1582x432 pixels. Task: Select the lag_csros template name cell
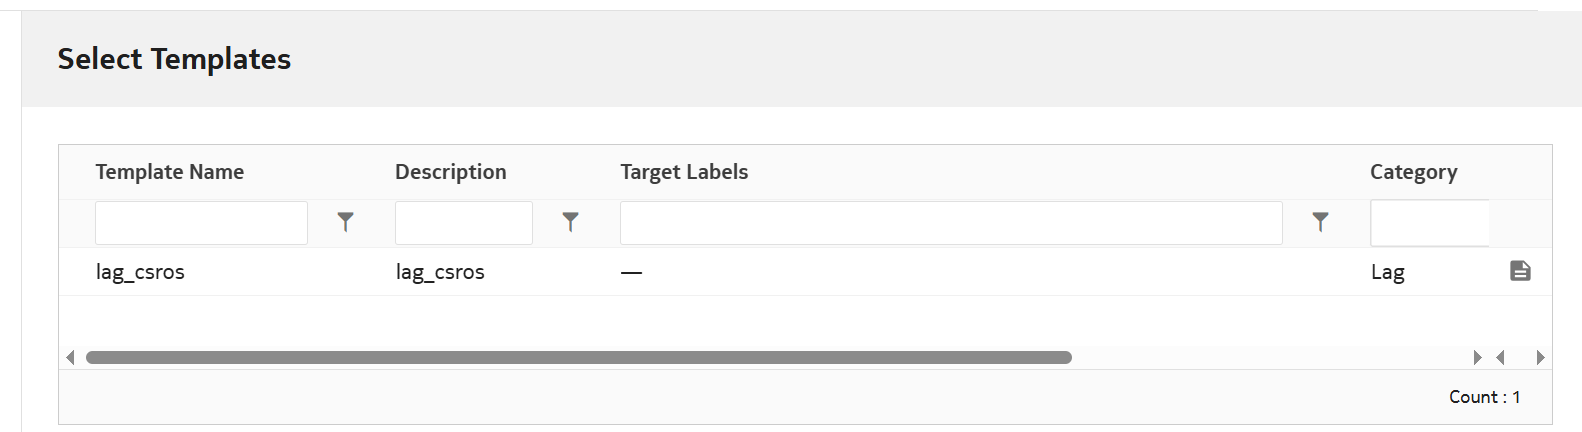pos(140,272)
